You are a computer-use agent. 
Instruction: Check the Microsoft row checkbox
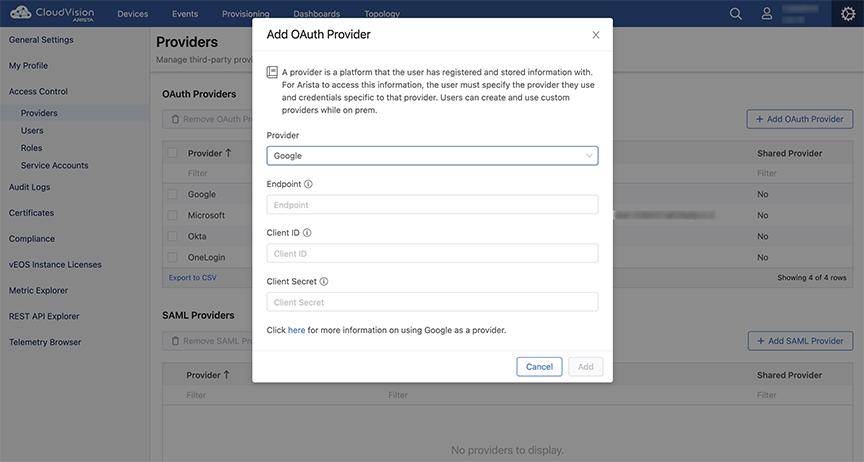[x=172, y=215]
